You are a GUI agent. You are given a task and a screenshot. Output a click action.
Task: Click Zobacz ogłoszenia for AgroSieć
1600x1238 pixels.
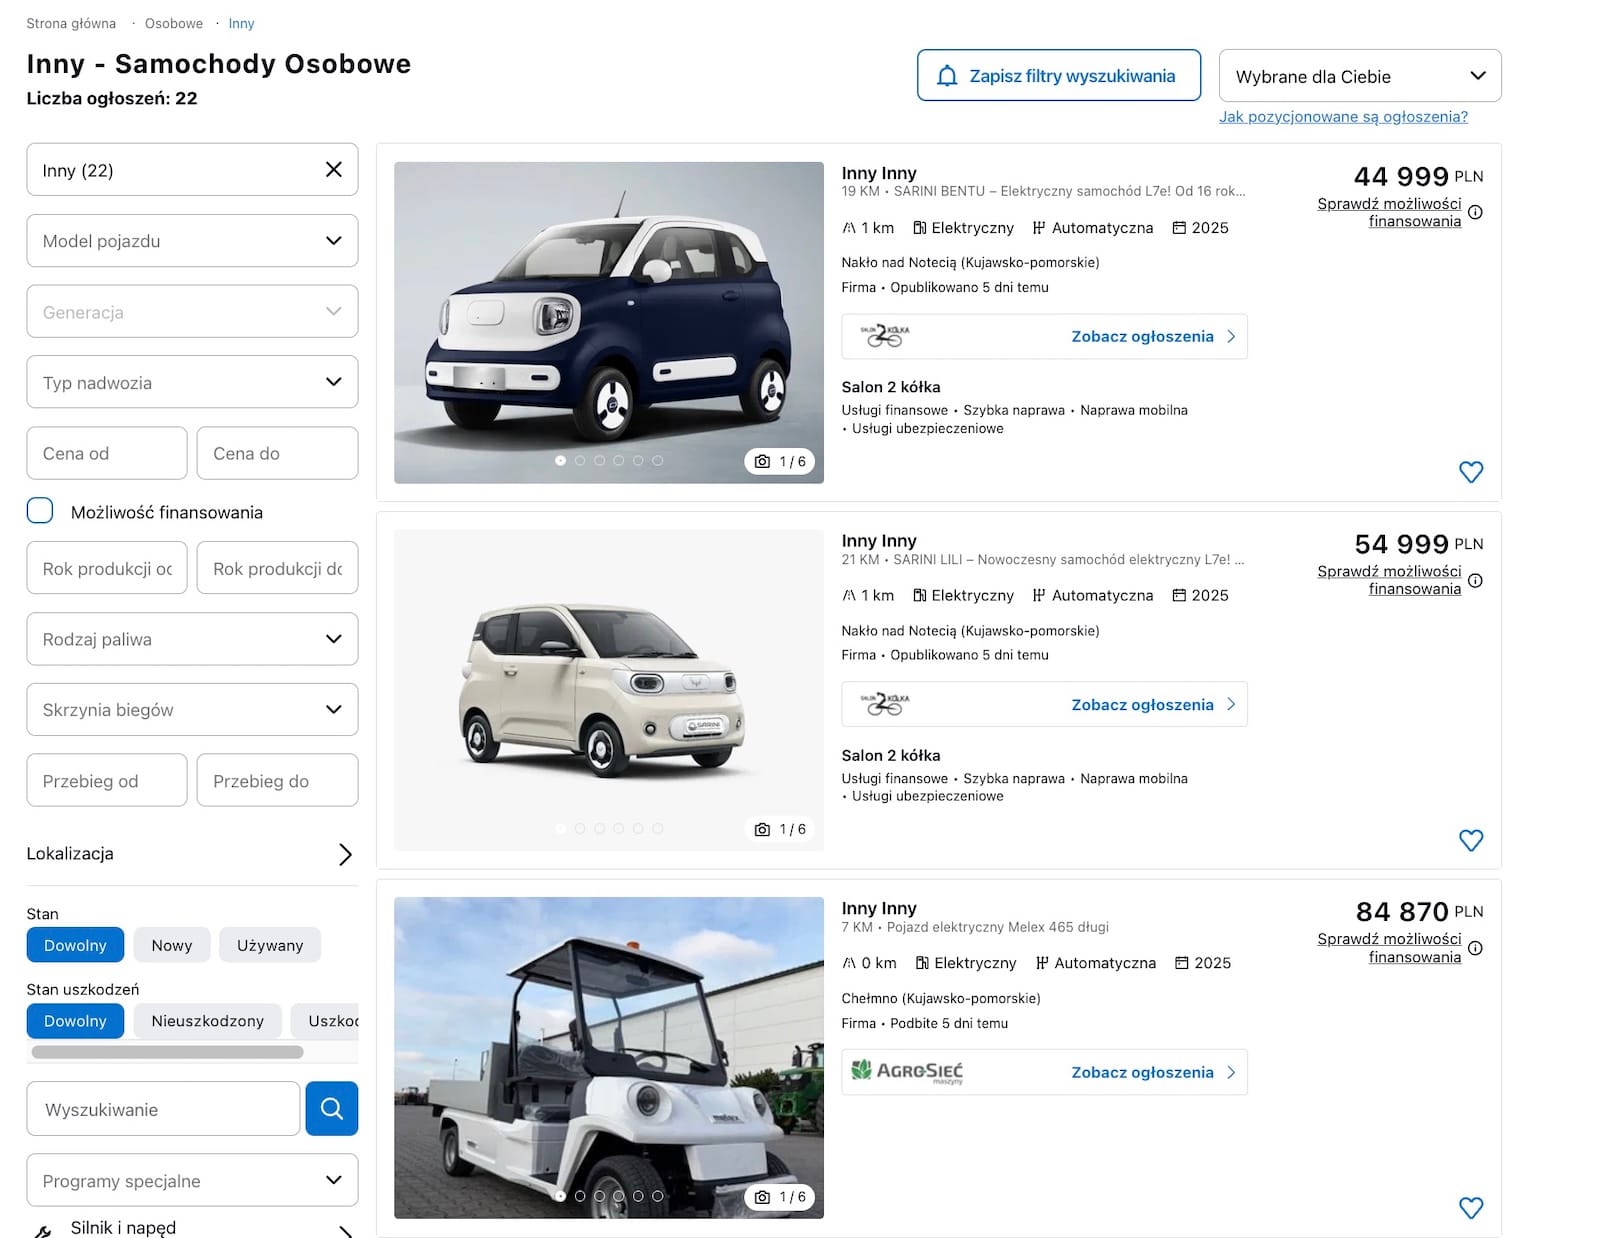pos(1153,1072)
